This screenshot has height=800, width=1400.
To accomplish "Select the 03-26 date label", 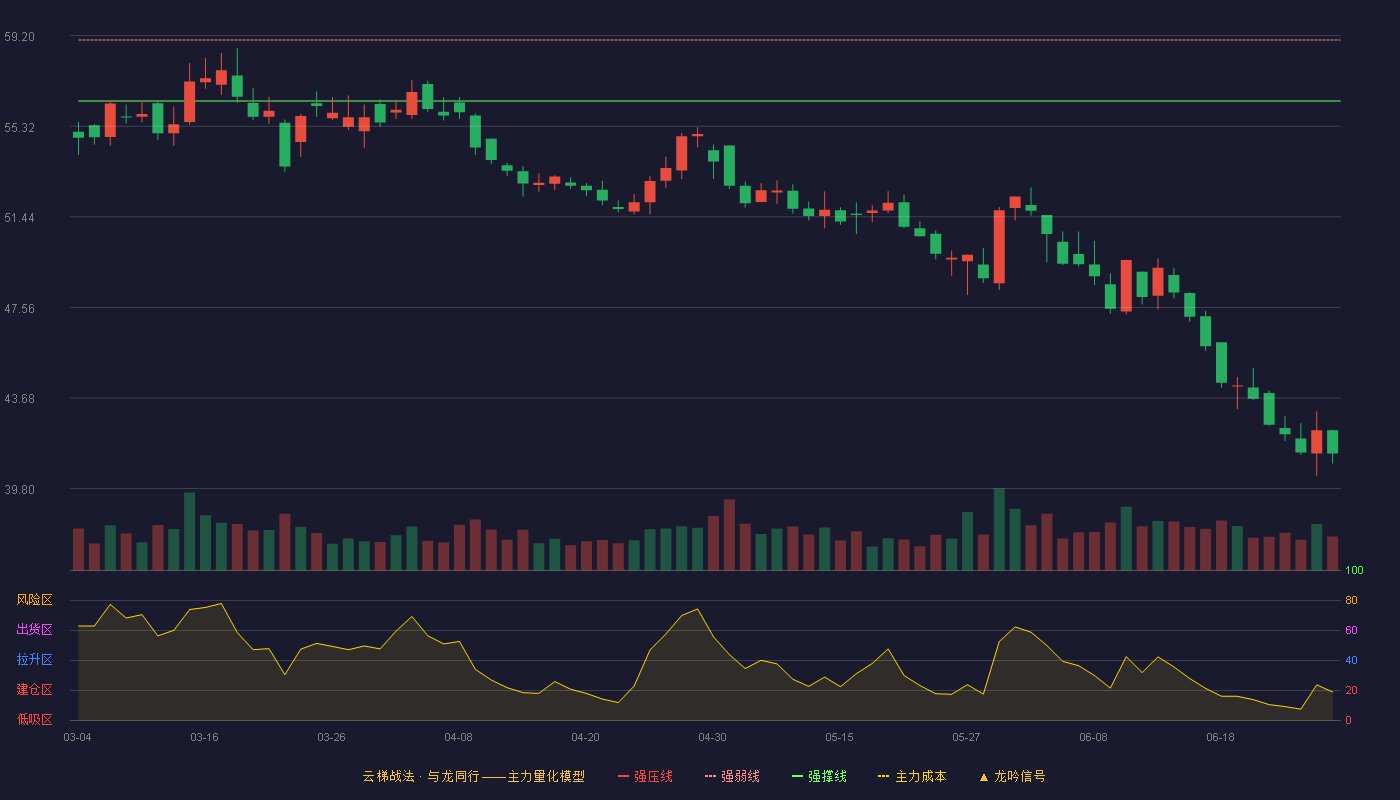I will point(331,737).
